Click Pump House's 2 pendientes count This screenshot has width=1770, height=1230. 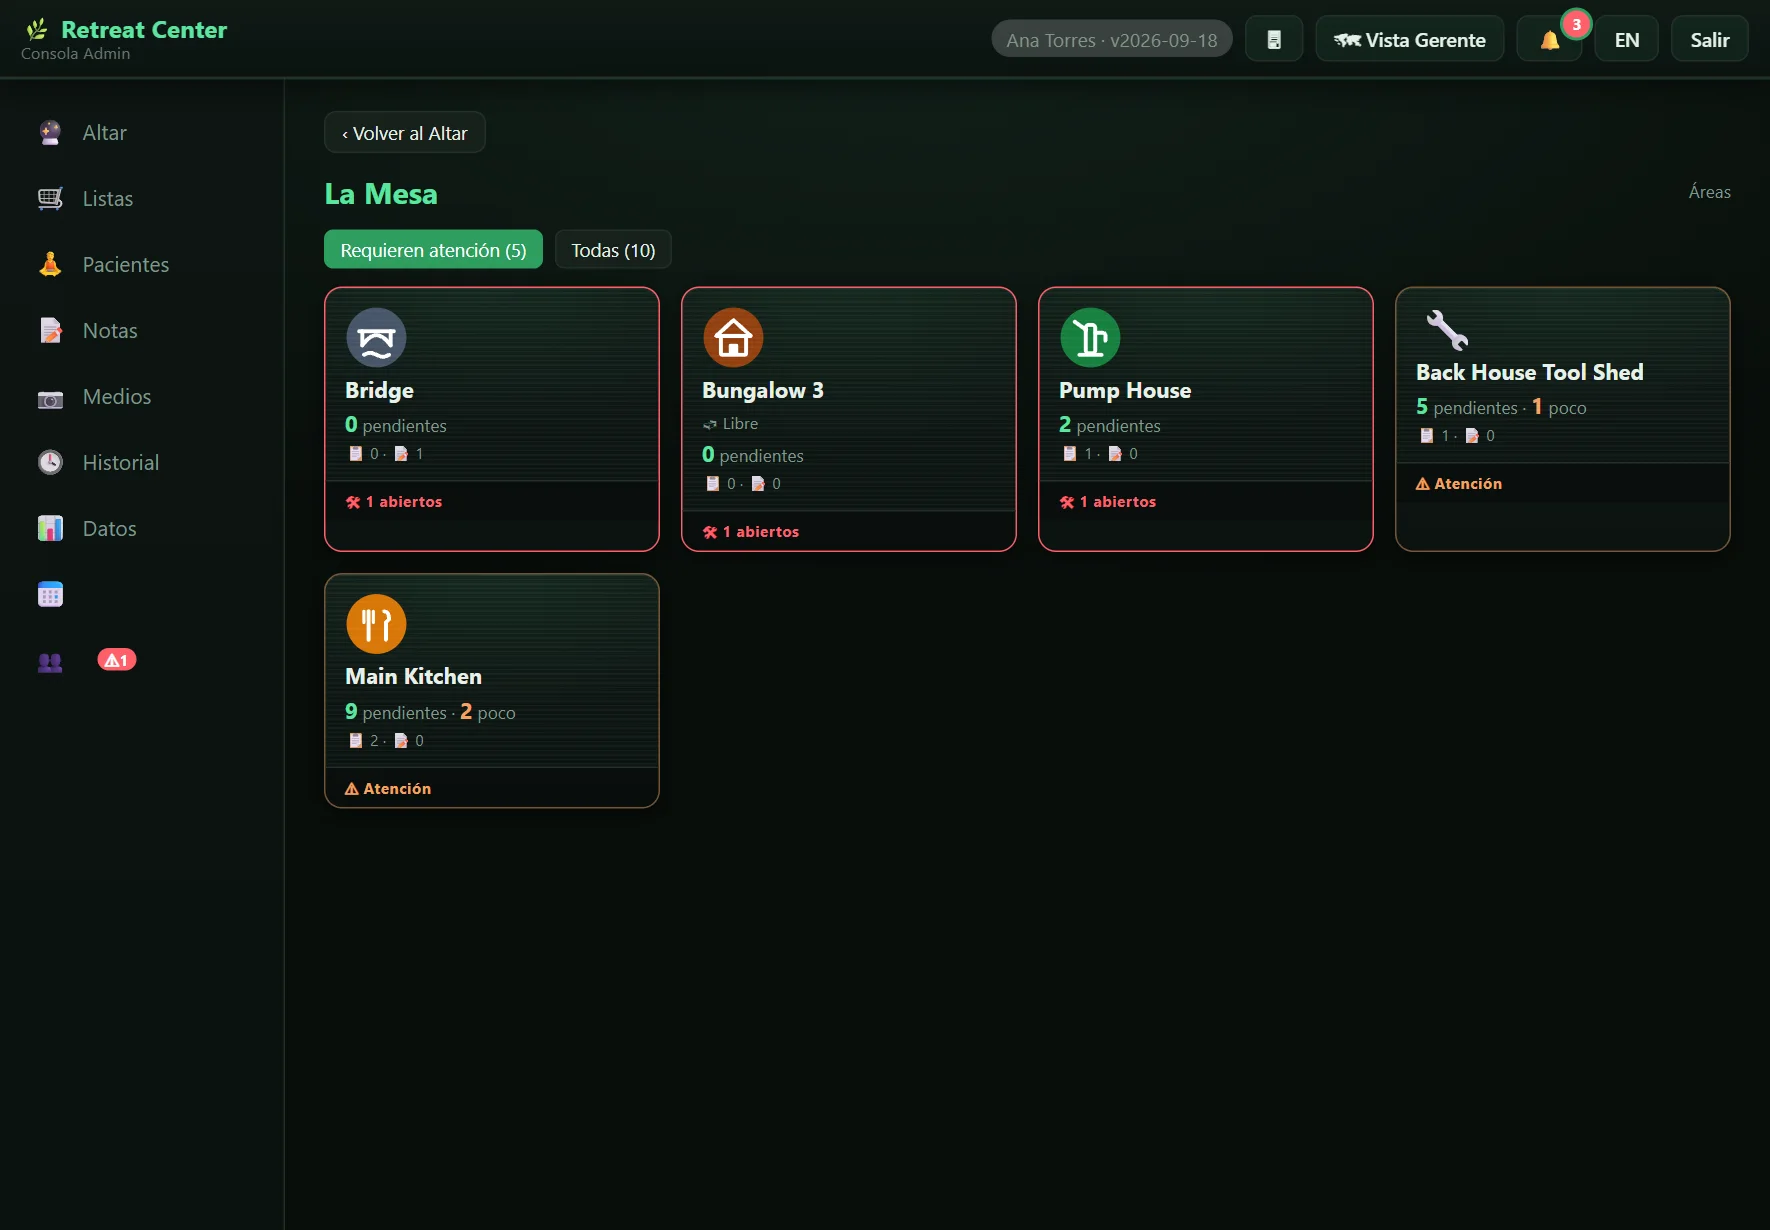1110,425
